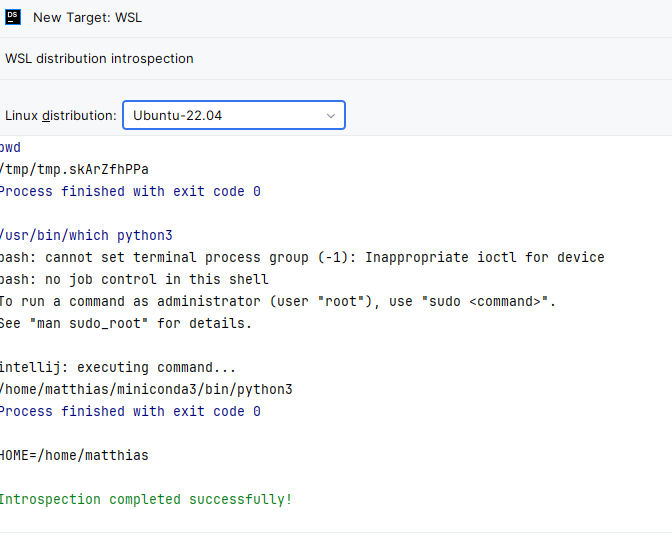The width and height of the screenshot is (672, 533).
Task: Click the green 'Introspection completed successfully!' message
Action: (146, 500)
